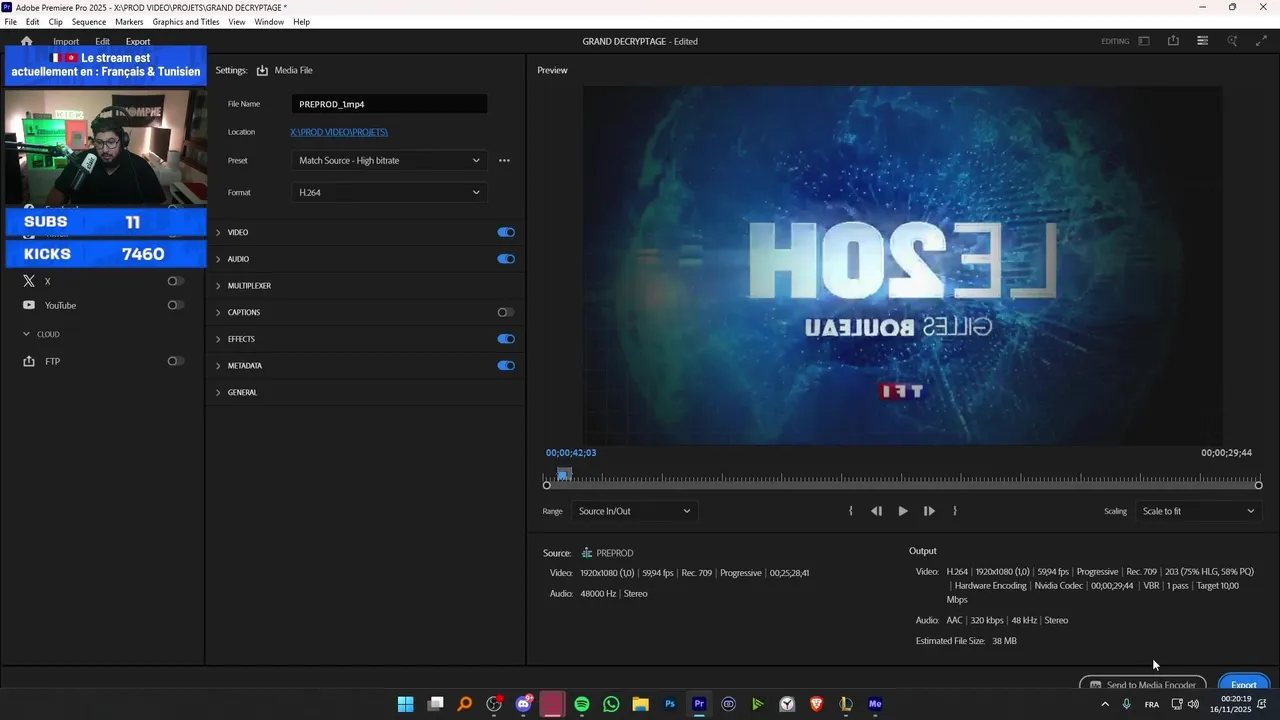The height and width of the screenshot is (720, 1280).
Task: Open Brave browser from the taskbar
Action: click(817, 704)
